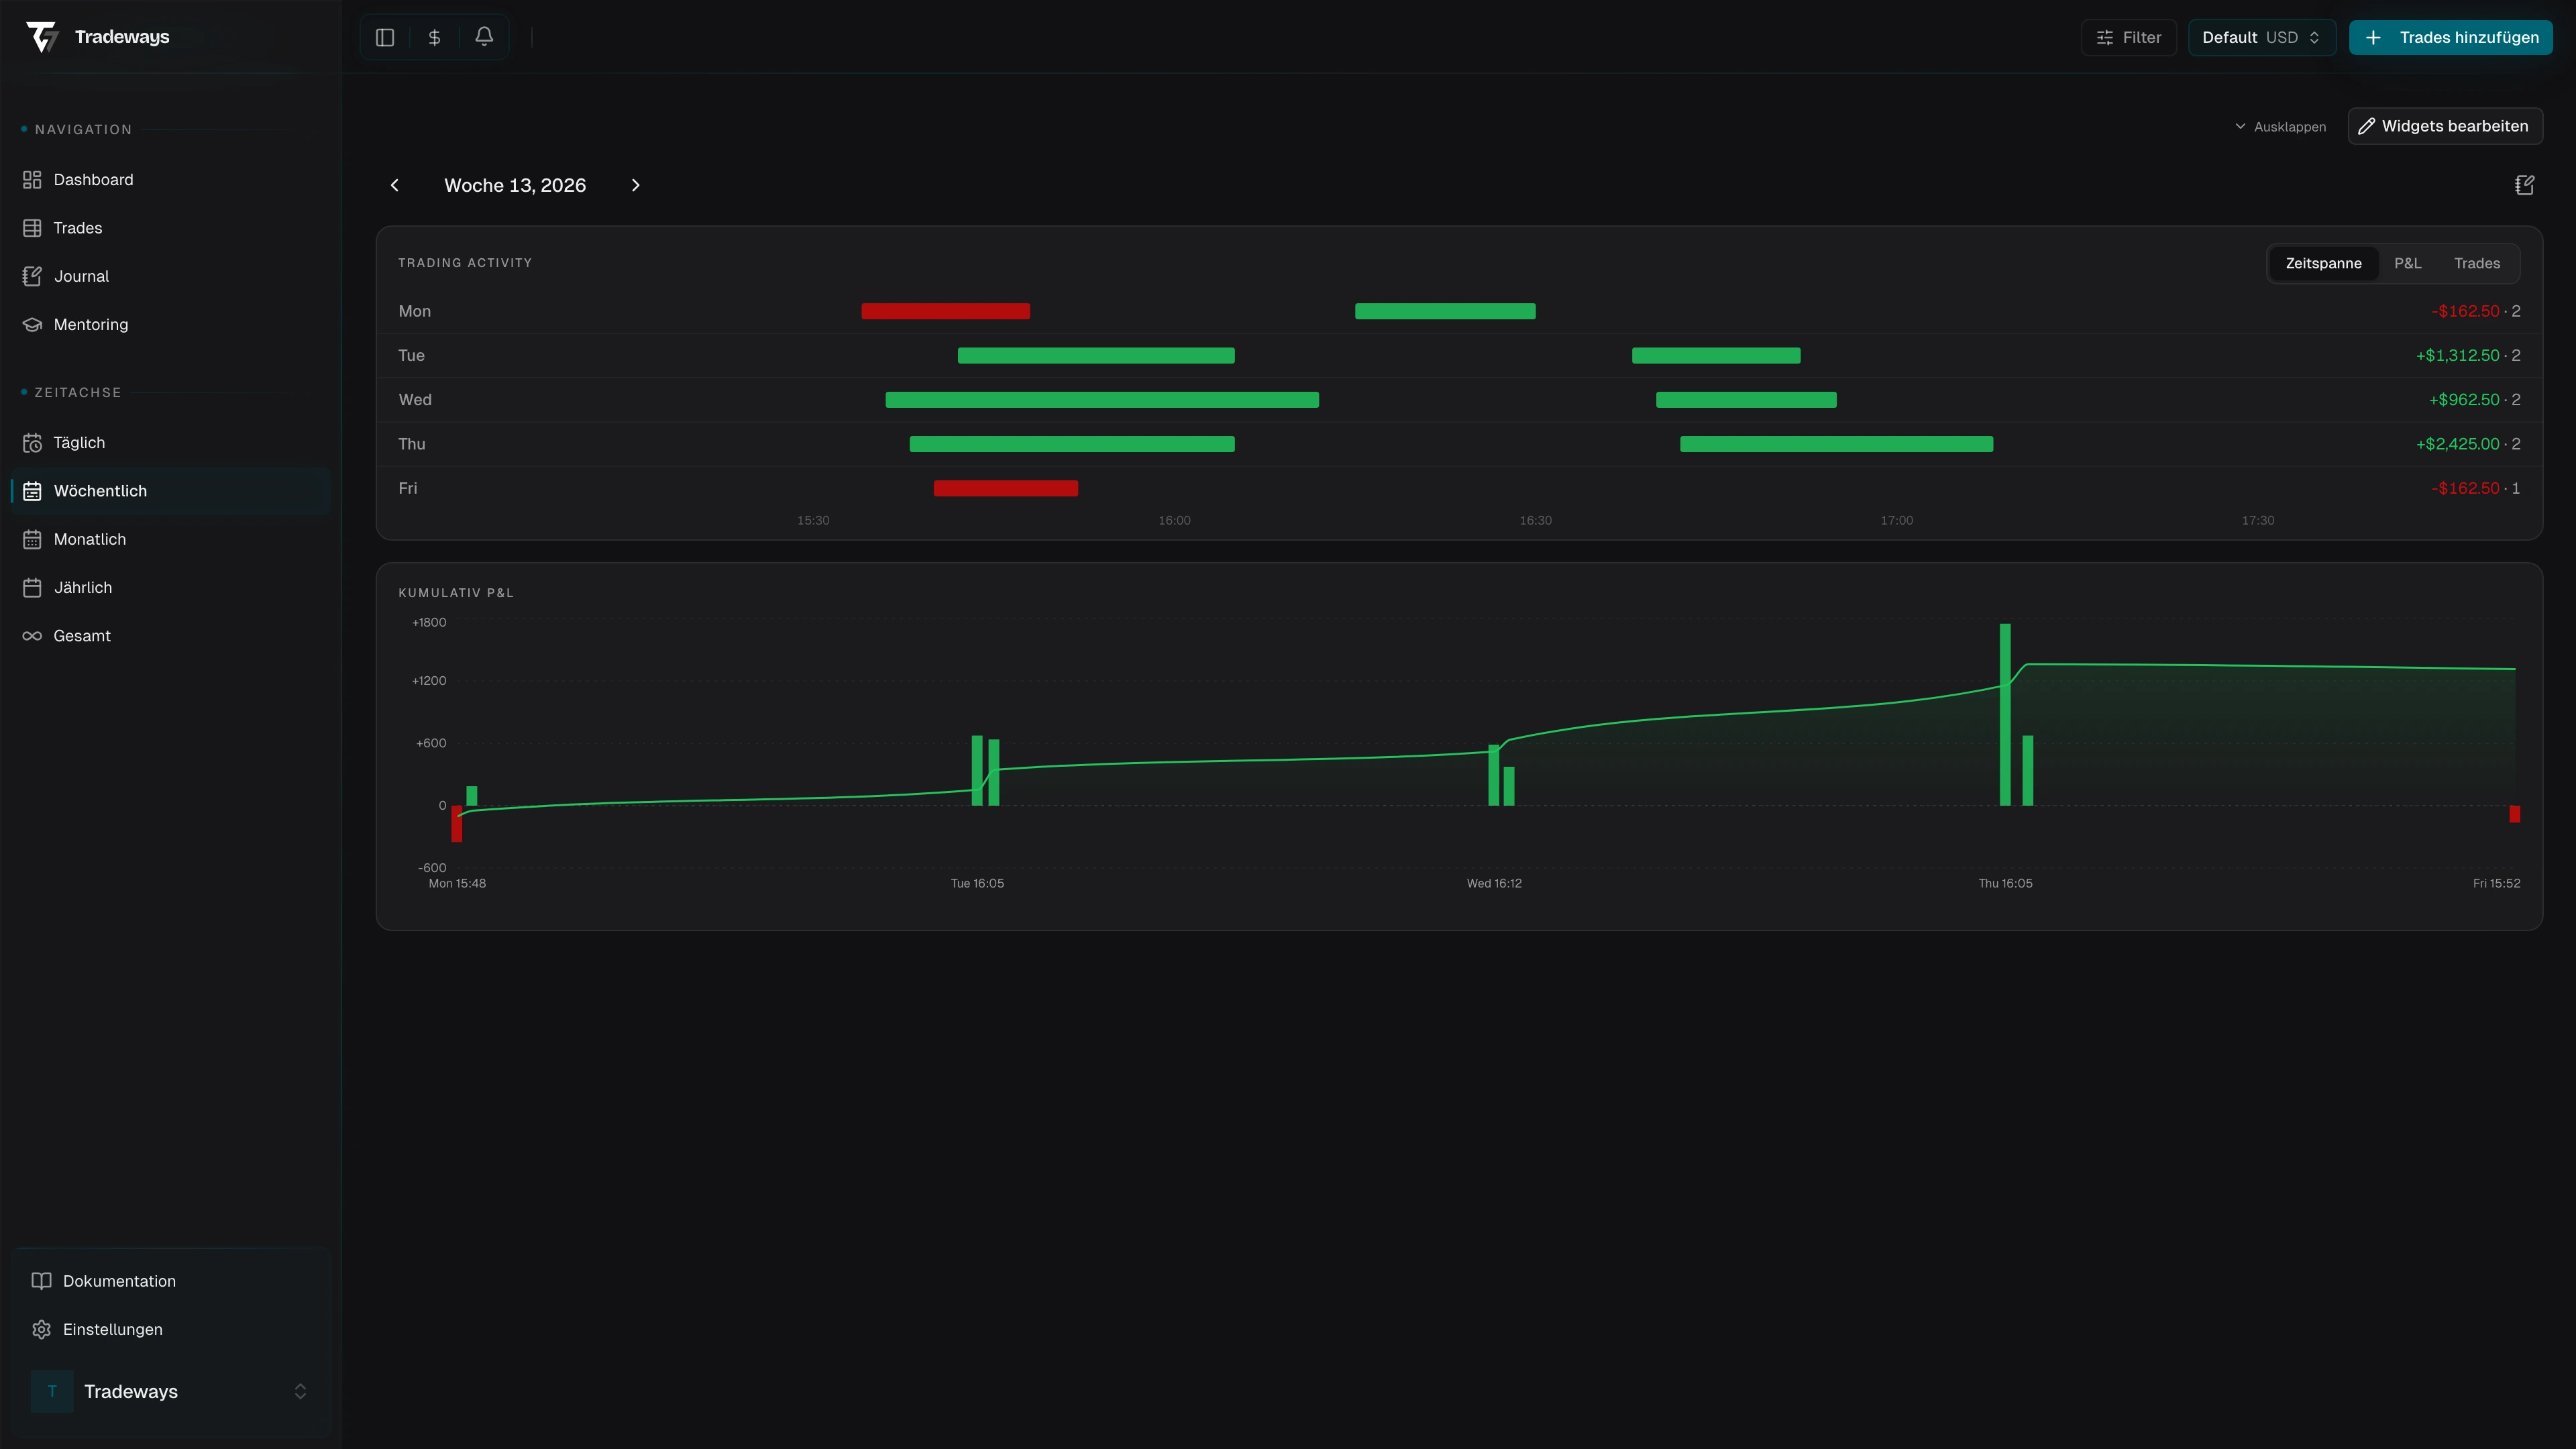
Task: Open the Filter options
Action: [x=2128, y=37]
